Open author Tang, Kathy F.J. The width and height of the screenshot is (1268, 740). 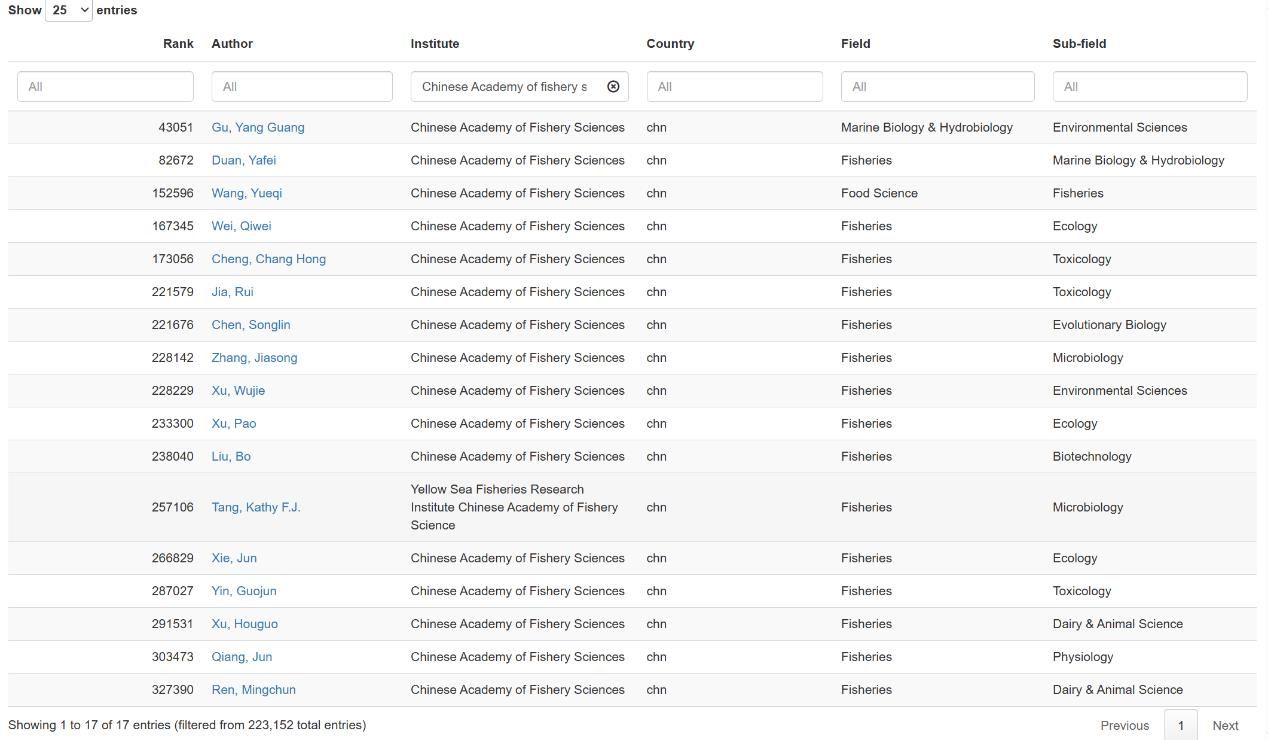(x=256, y=507)
